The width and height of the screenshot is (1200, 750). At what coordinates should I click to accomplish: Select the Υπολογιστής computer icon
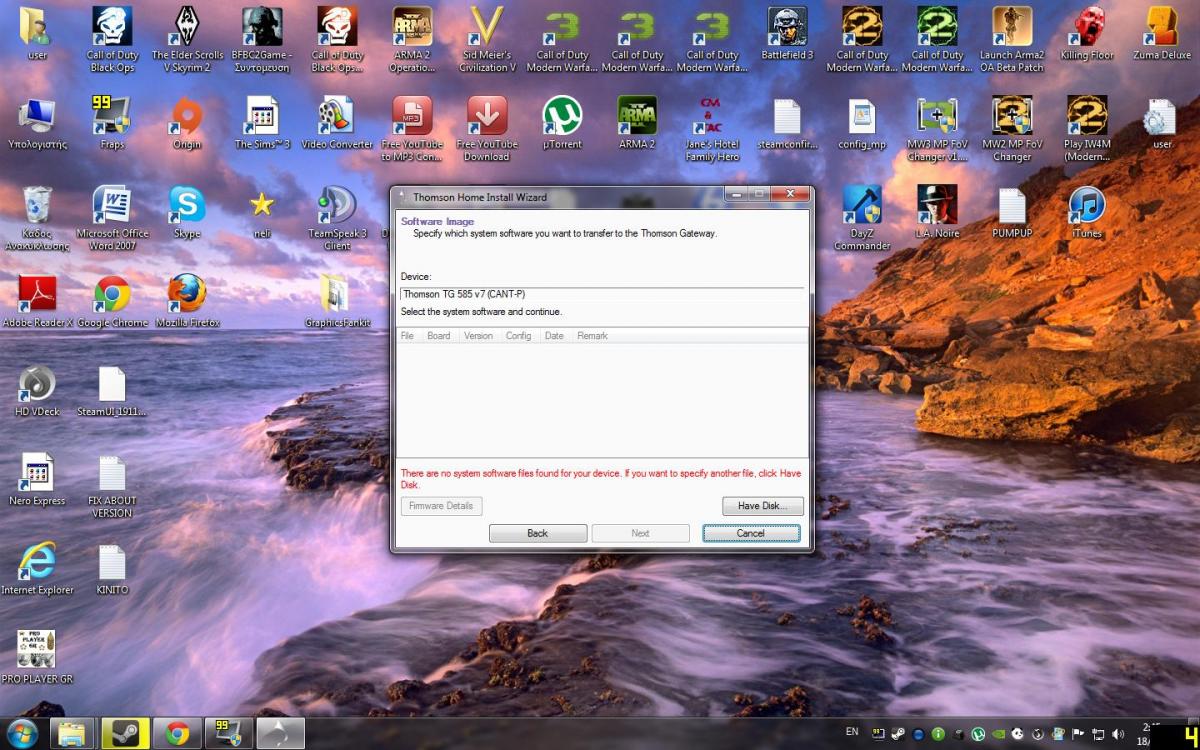37,123
